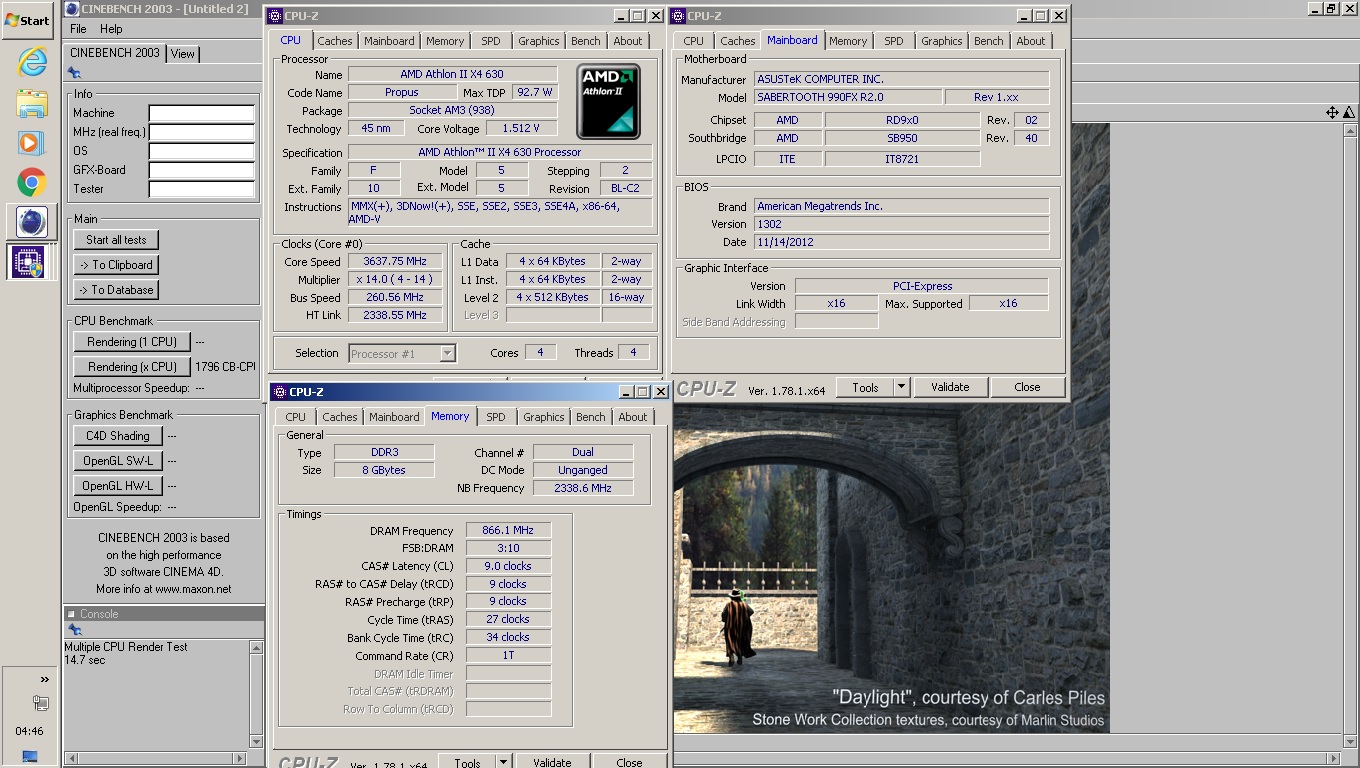Click the AMD Athlon II processor logo

click(608, 102)
